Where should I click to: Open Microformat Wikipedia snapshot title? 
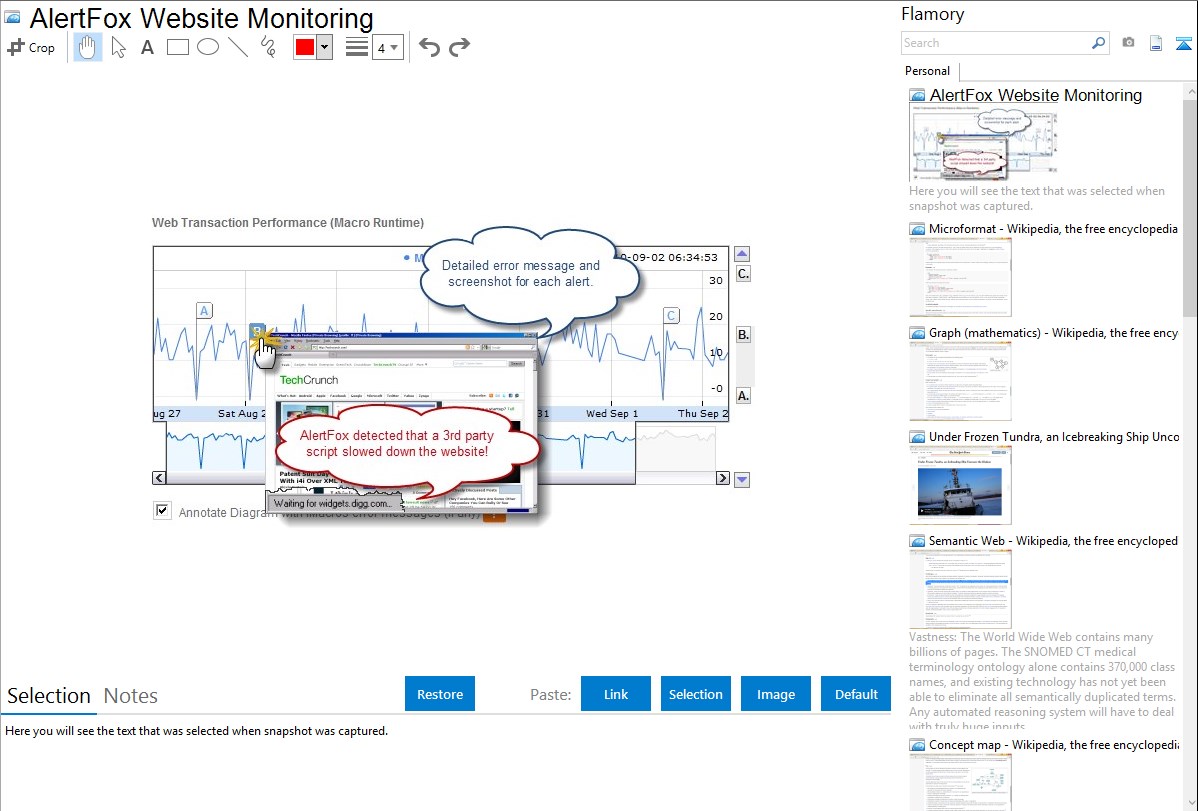tap(1053, 229)
